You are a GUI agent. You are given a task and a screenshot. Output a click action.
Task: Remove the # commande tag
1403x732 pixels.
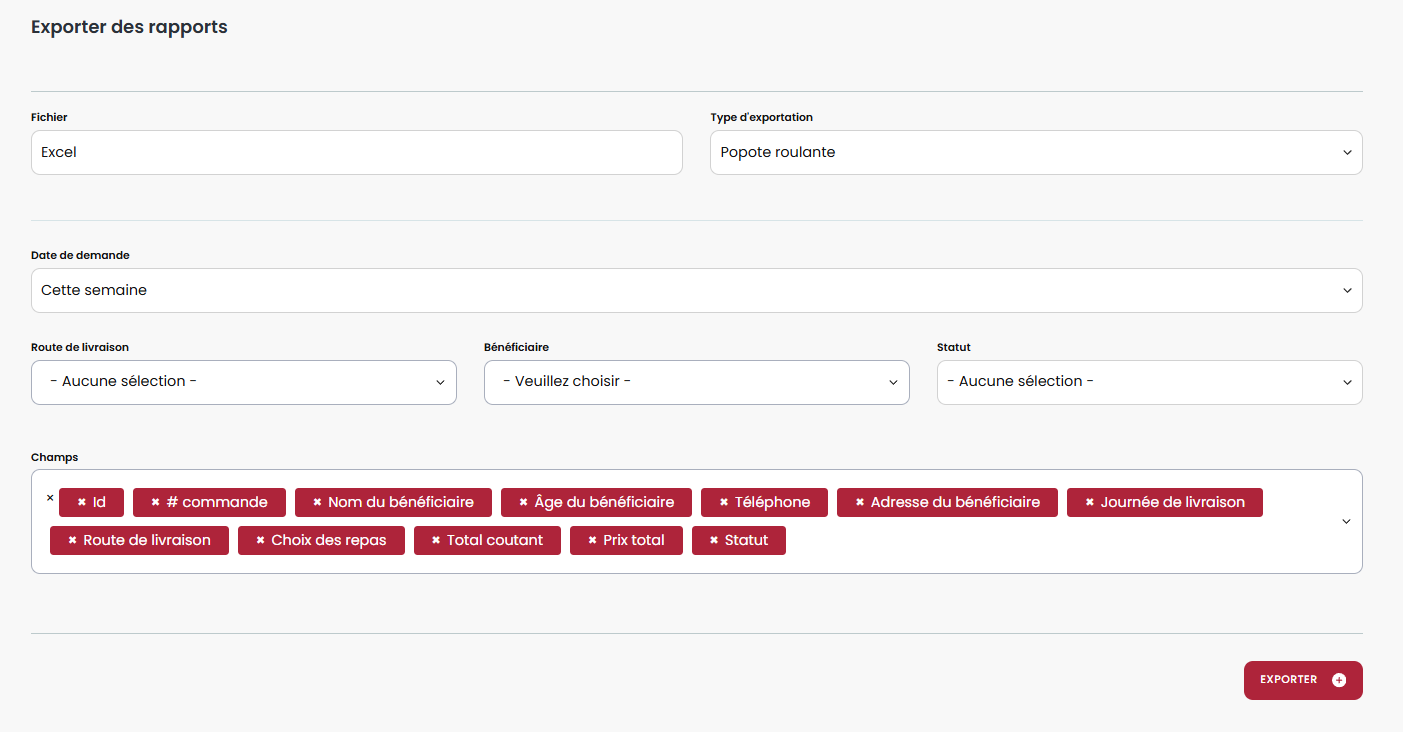[x=155, y=503]
